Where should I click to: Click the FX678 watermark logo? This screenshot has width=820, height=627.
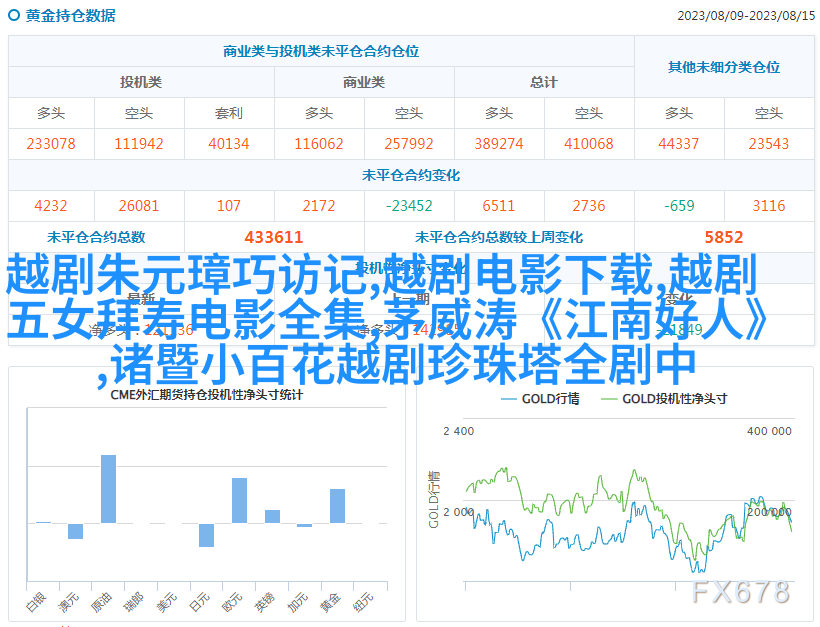click(x=740, y=592)
